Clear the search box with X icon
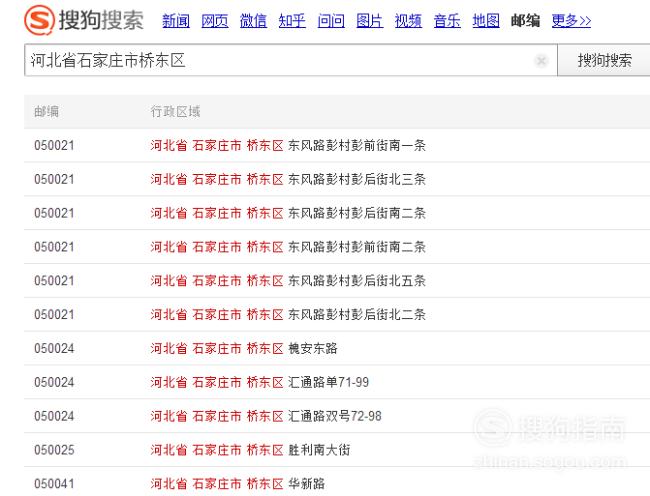650x496 pixels. pyautogui.click(x=541, y=61)
